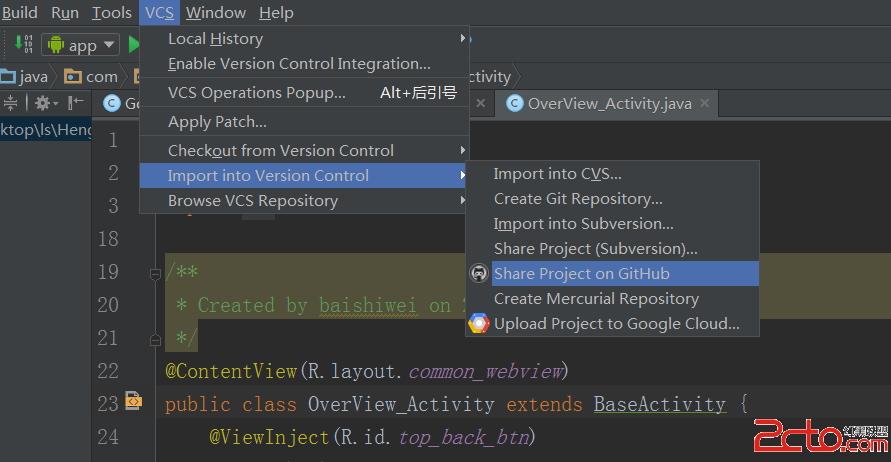891x462 pixels.
Task: Select Create Git Repository menu entry
Action: point(578,199)
